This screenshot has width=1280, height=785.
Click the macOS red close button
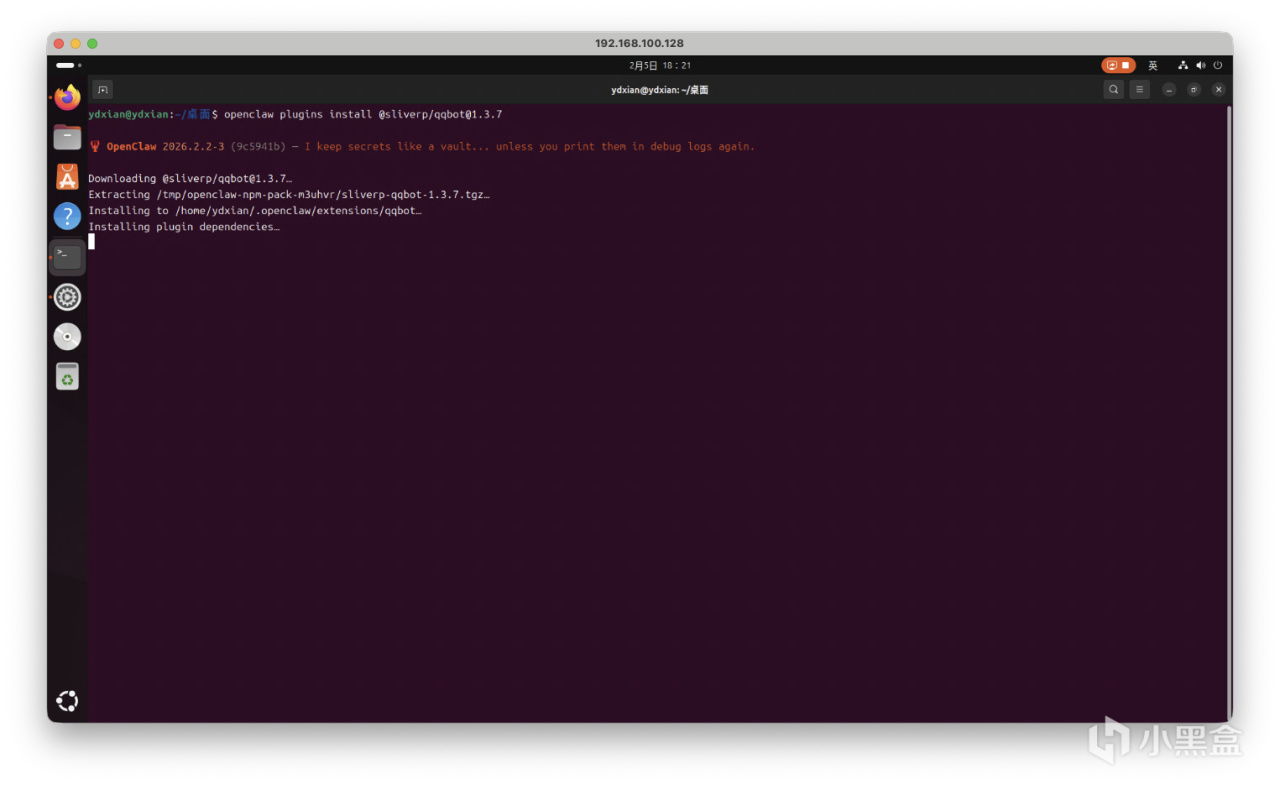(59, 44)
